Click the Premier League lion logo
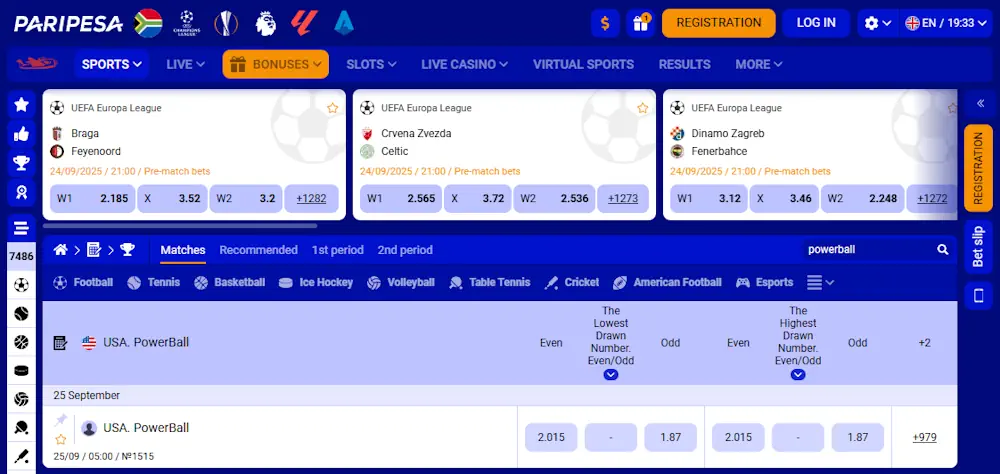 [265, 22]
